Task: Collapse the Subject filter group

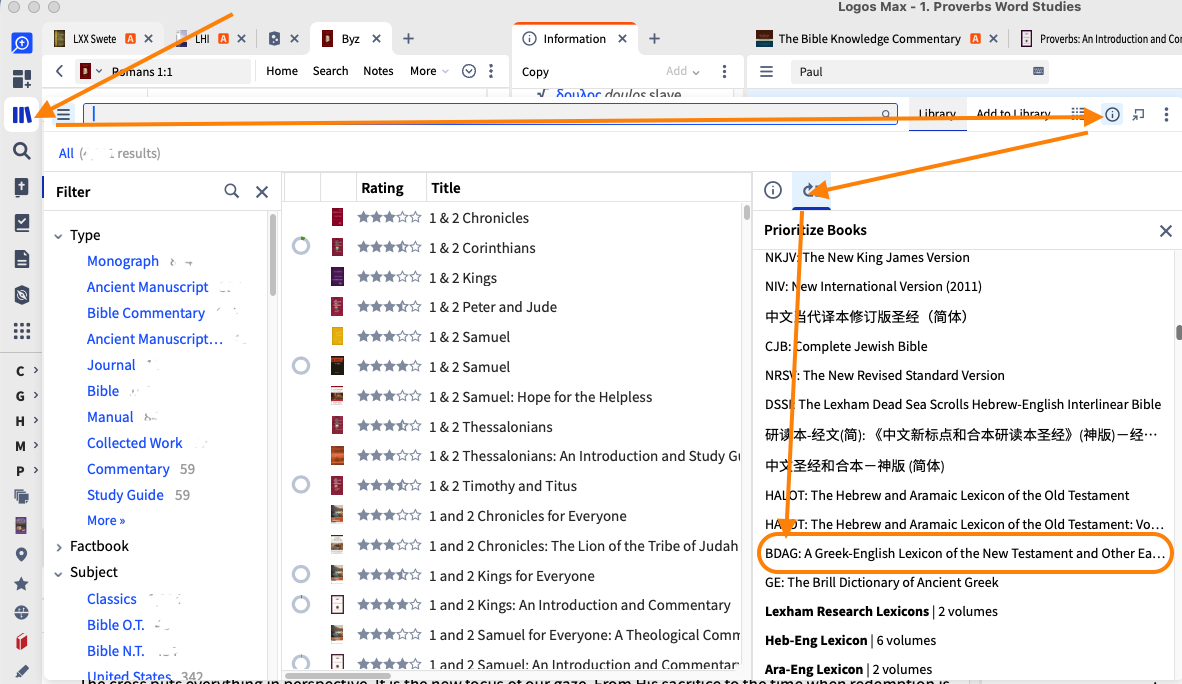Action: (x=58, y=573)
